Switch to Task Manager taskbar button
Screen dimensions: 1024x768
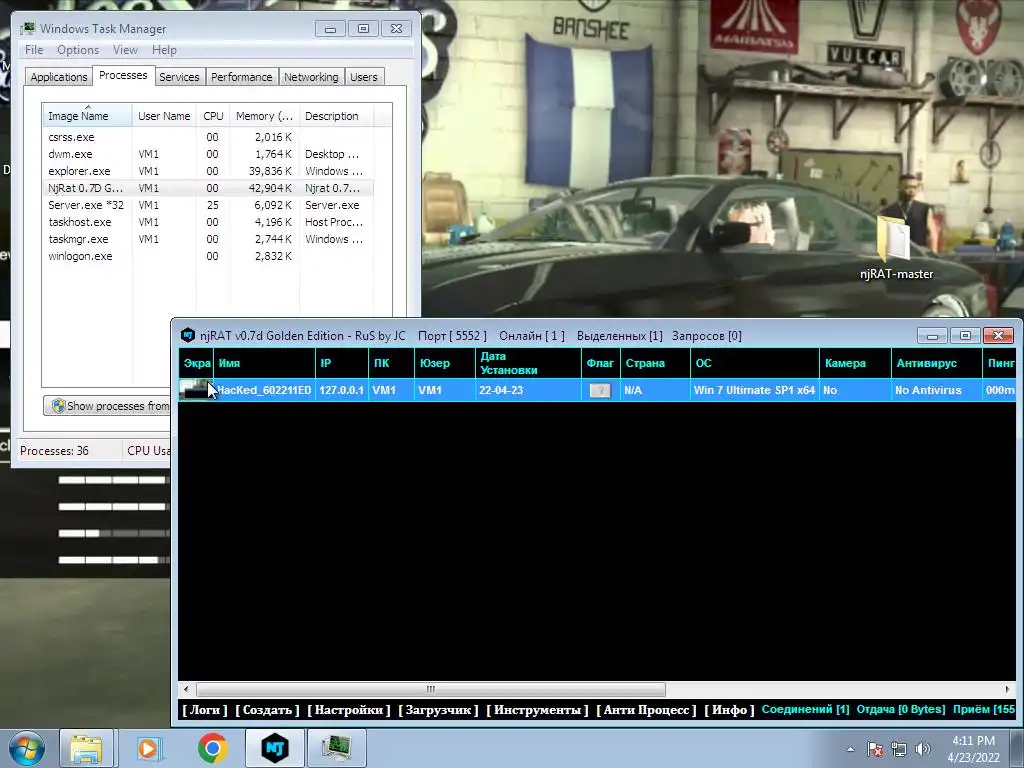click(x=336, y=748)
